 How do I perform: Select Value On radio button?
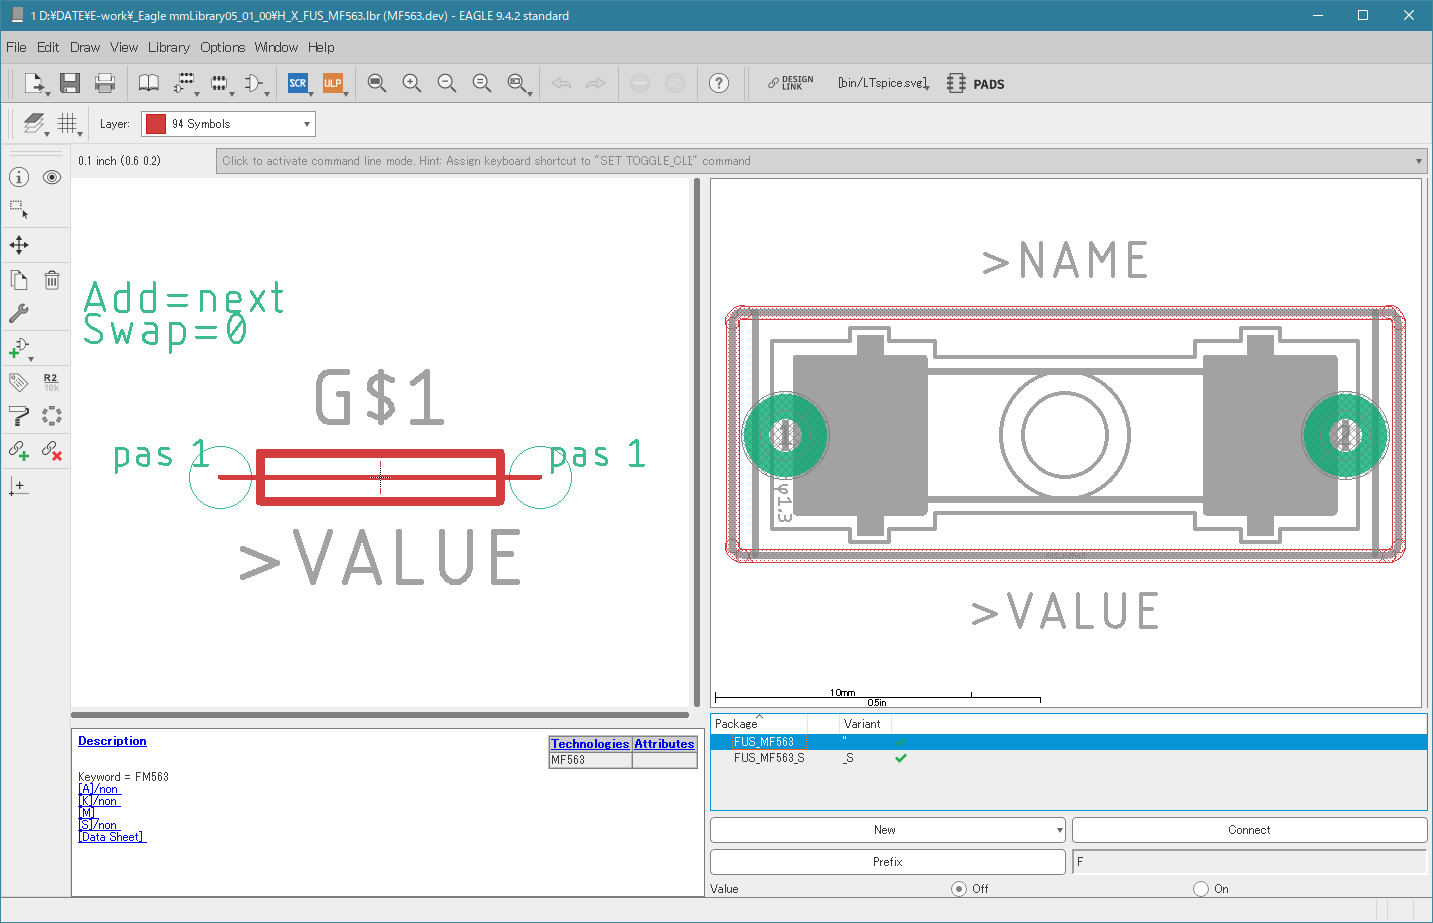click(1201, 888)
